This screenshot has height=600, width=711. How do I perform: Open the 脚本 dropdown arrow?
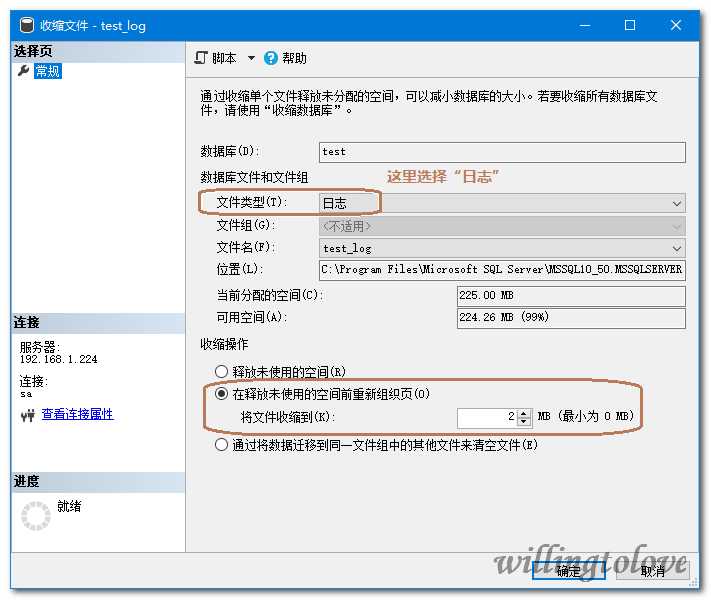(251, 58)
